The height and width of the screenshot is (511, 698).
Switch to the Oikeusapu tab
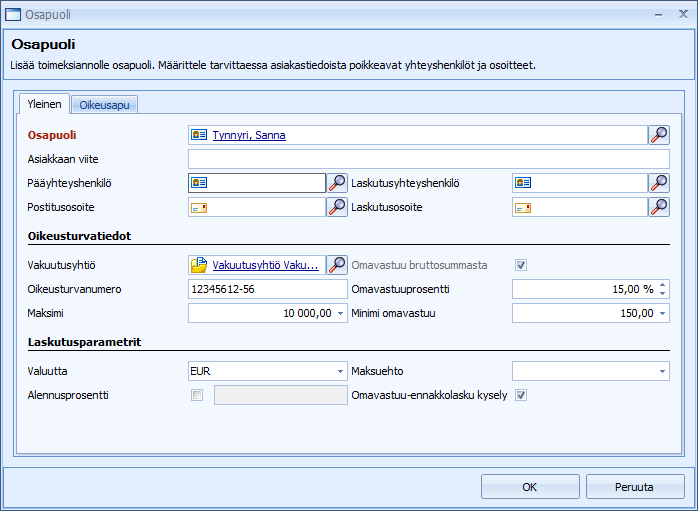tap(104, 105)
